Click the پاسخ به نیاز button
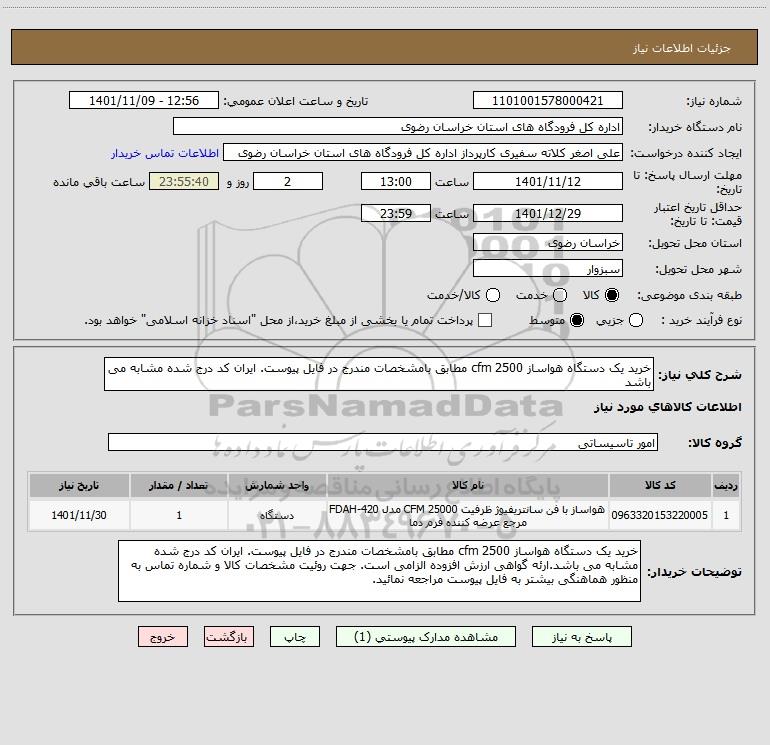This screenshot has width=770, height=745. 581,637
